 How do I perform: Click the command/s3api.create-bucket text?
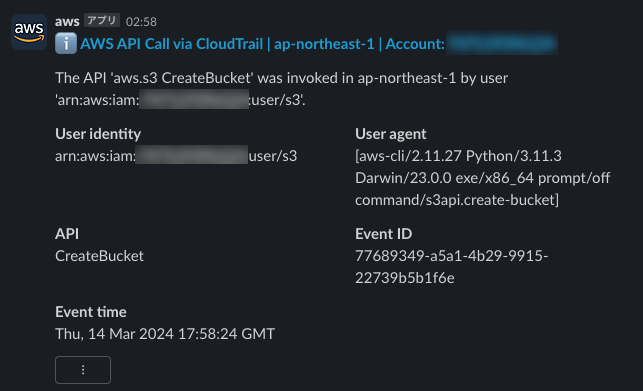point(457,200)
